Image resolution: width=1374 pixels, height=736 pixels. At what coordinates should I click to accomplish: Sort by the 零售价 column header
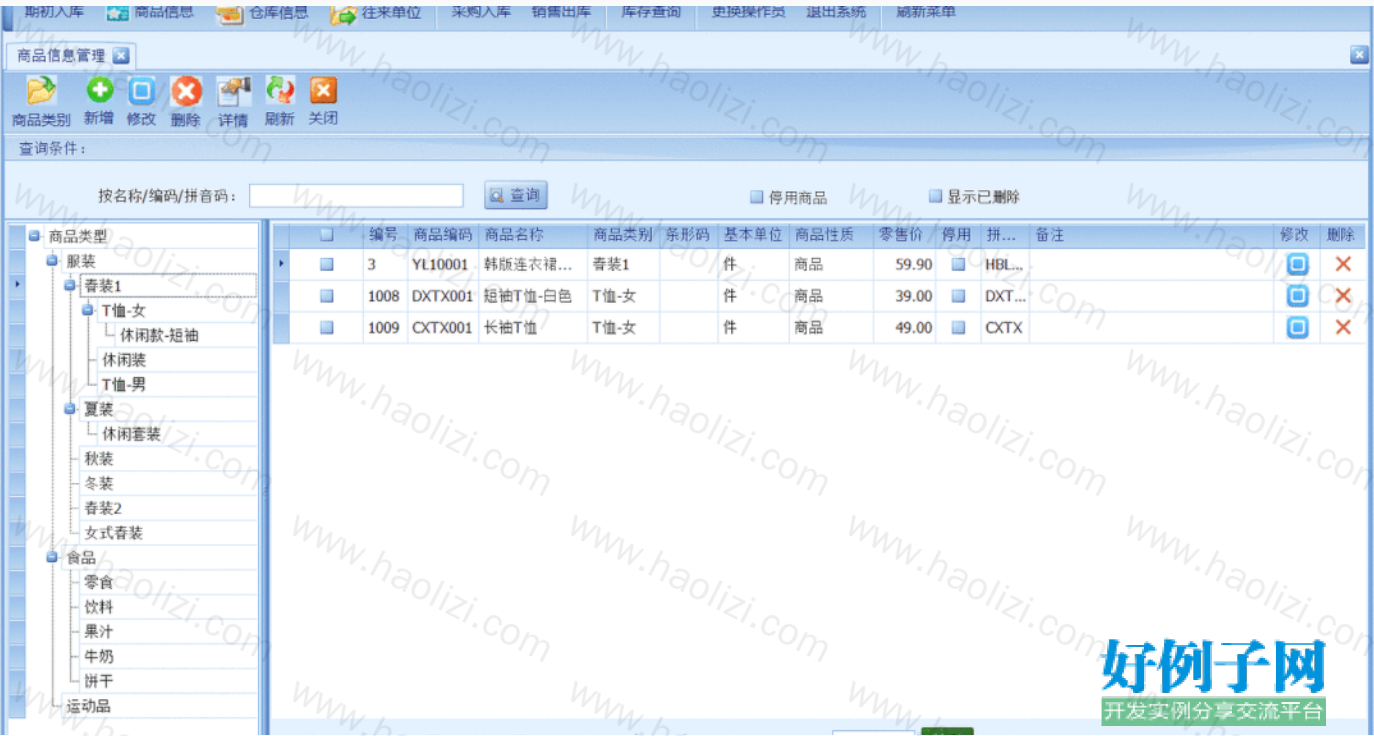point(904,235)
